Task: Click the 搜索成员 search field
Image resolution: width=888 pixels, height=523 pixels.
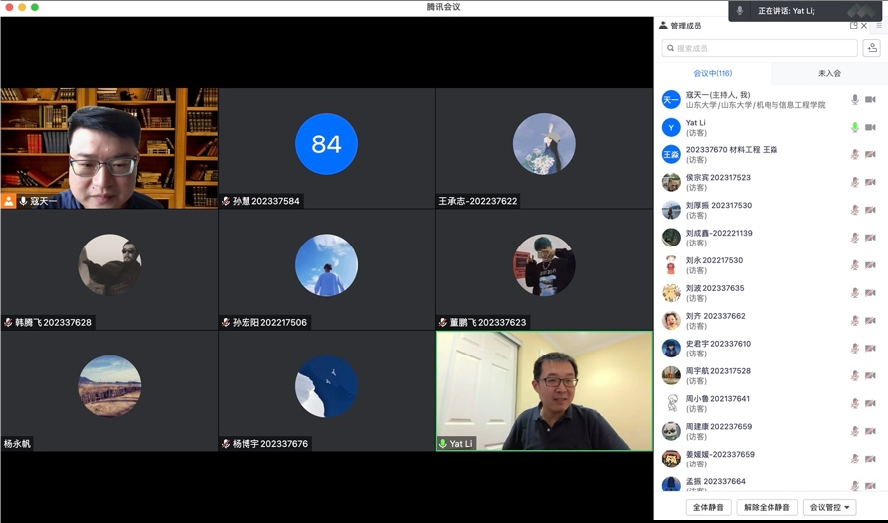Action: click(759, 48)
